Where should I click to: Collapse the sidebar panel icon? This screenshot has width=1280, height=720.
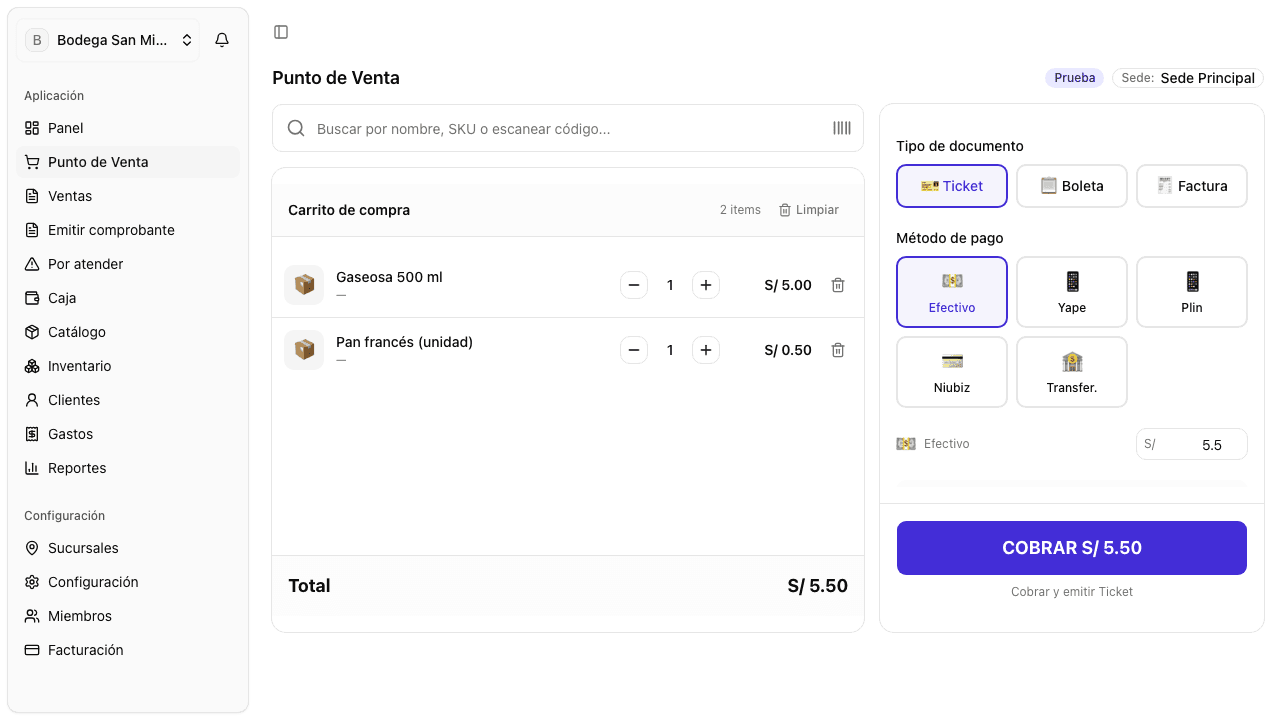[x=281, y=32]
